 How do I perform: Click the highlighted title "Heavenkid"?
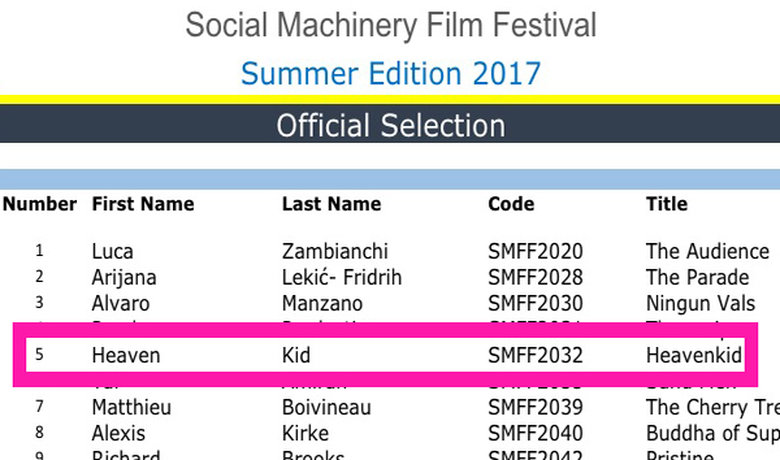694,355
